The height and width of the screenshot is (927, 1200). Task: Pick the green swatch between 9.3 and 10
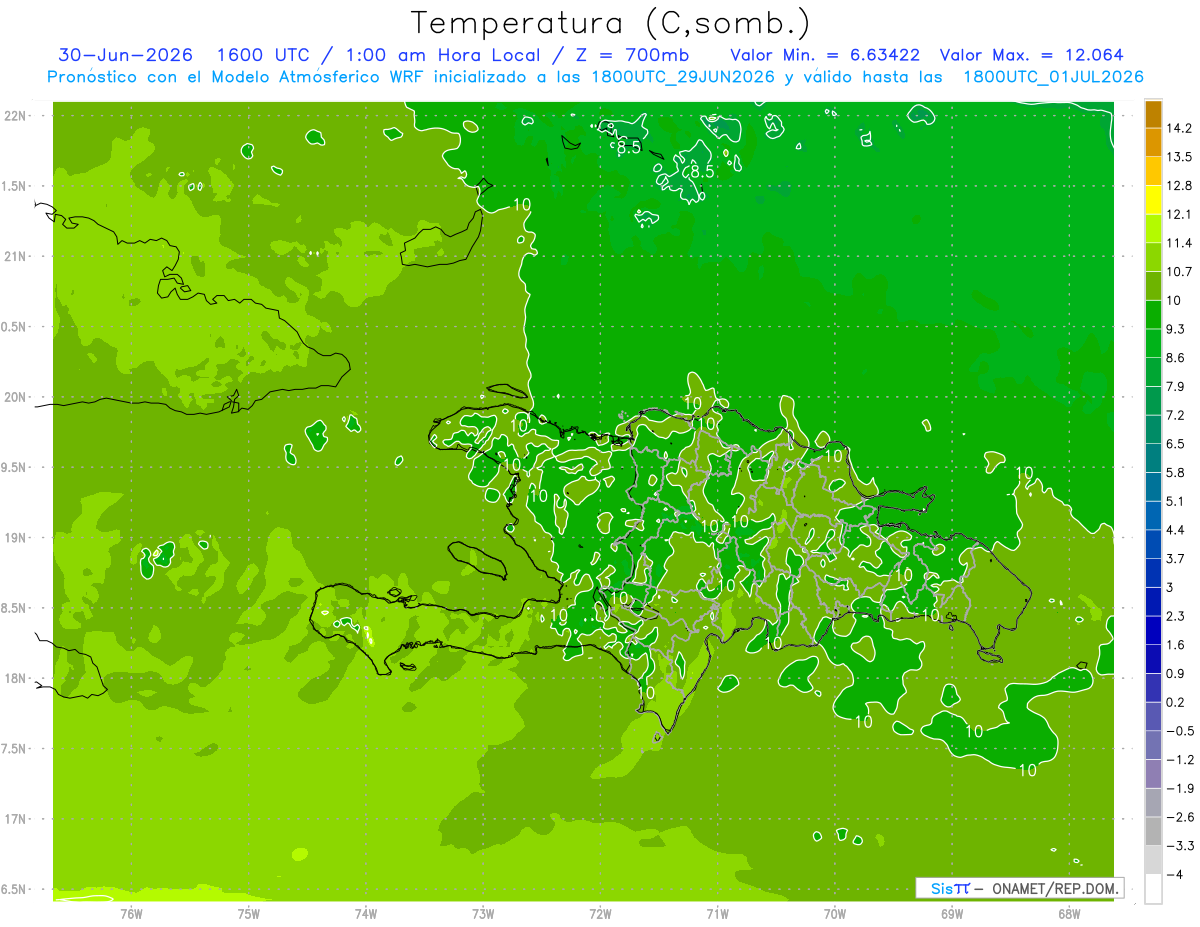tap(1153, 315)
